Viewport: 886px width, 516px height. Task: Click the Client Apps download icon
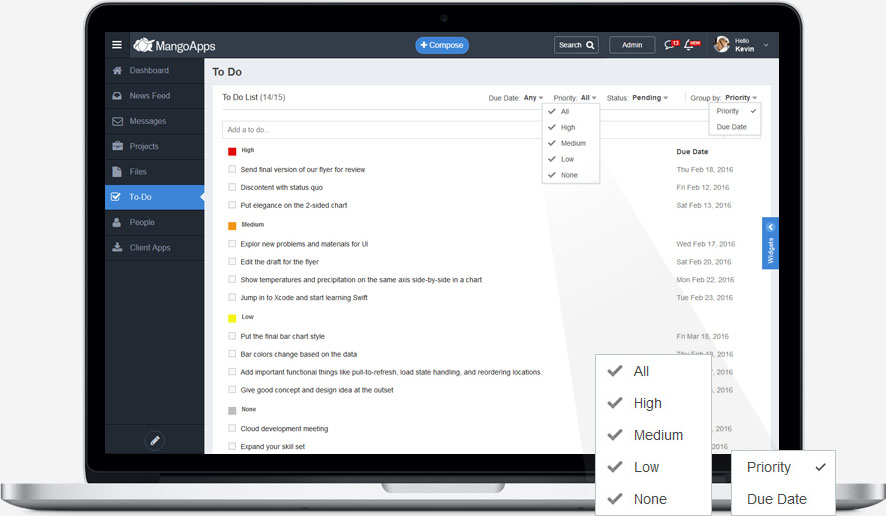pyautogui.click(x=117, y=248)
